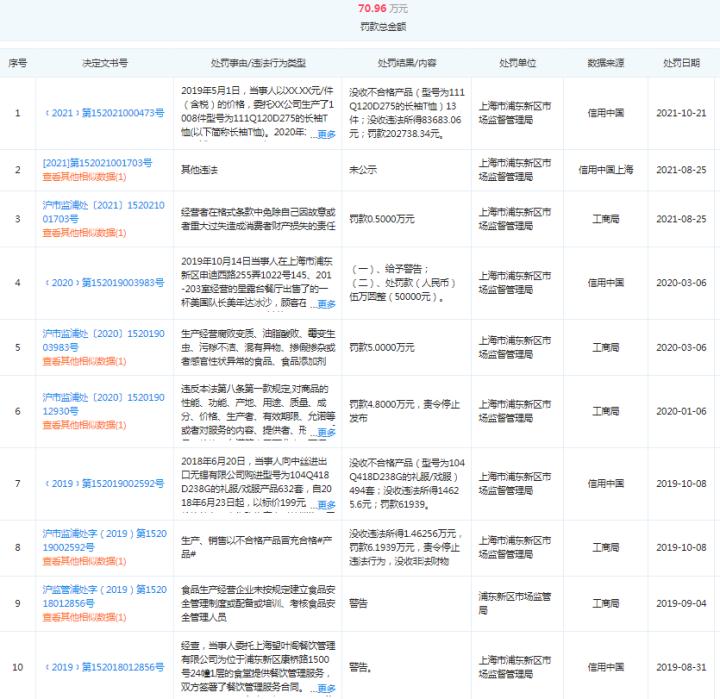Open link 沪市监浦处字(2019)第152019002592号
The width and height of the screenshot is (720, 699).
(105, 541)
